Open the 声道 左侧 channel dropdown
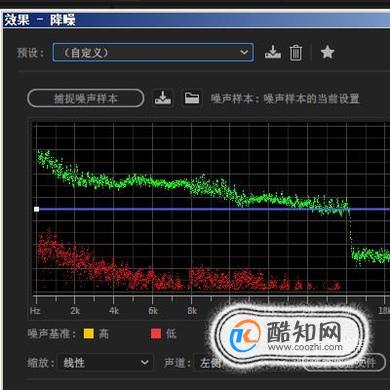 coord(209,363)
